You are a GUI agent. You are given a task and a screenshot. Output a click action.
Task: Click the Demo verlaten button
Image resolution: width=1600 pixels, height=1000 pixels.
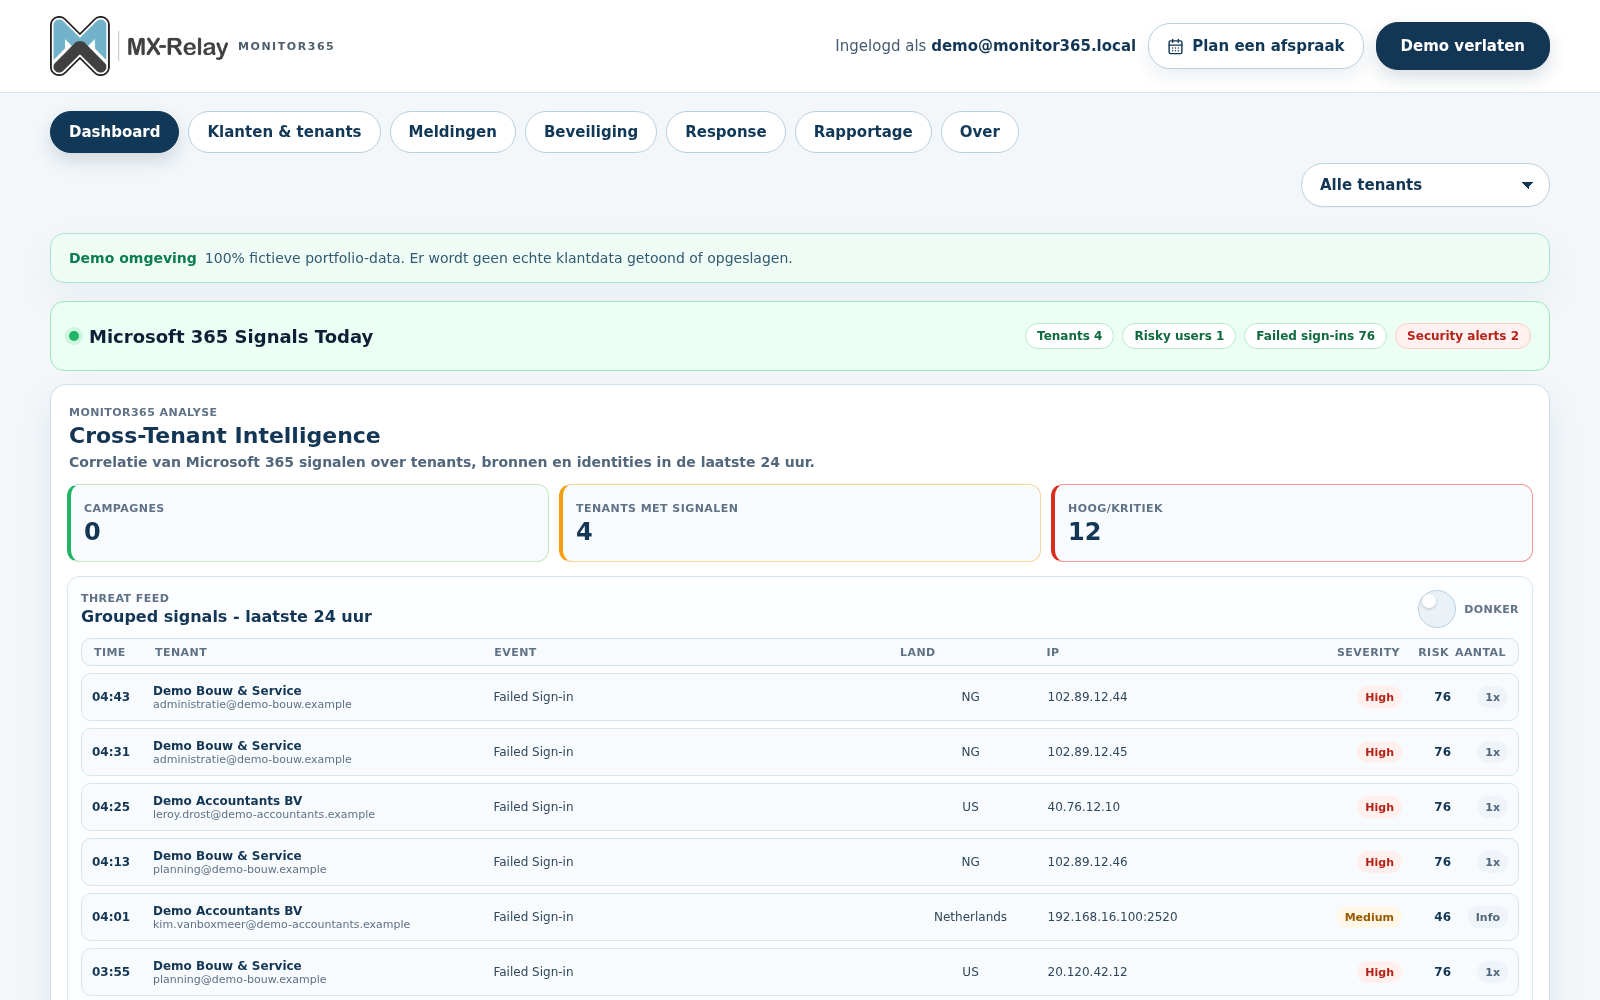tap(1463, 46)
